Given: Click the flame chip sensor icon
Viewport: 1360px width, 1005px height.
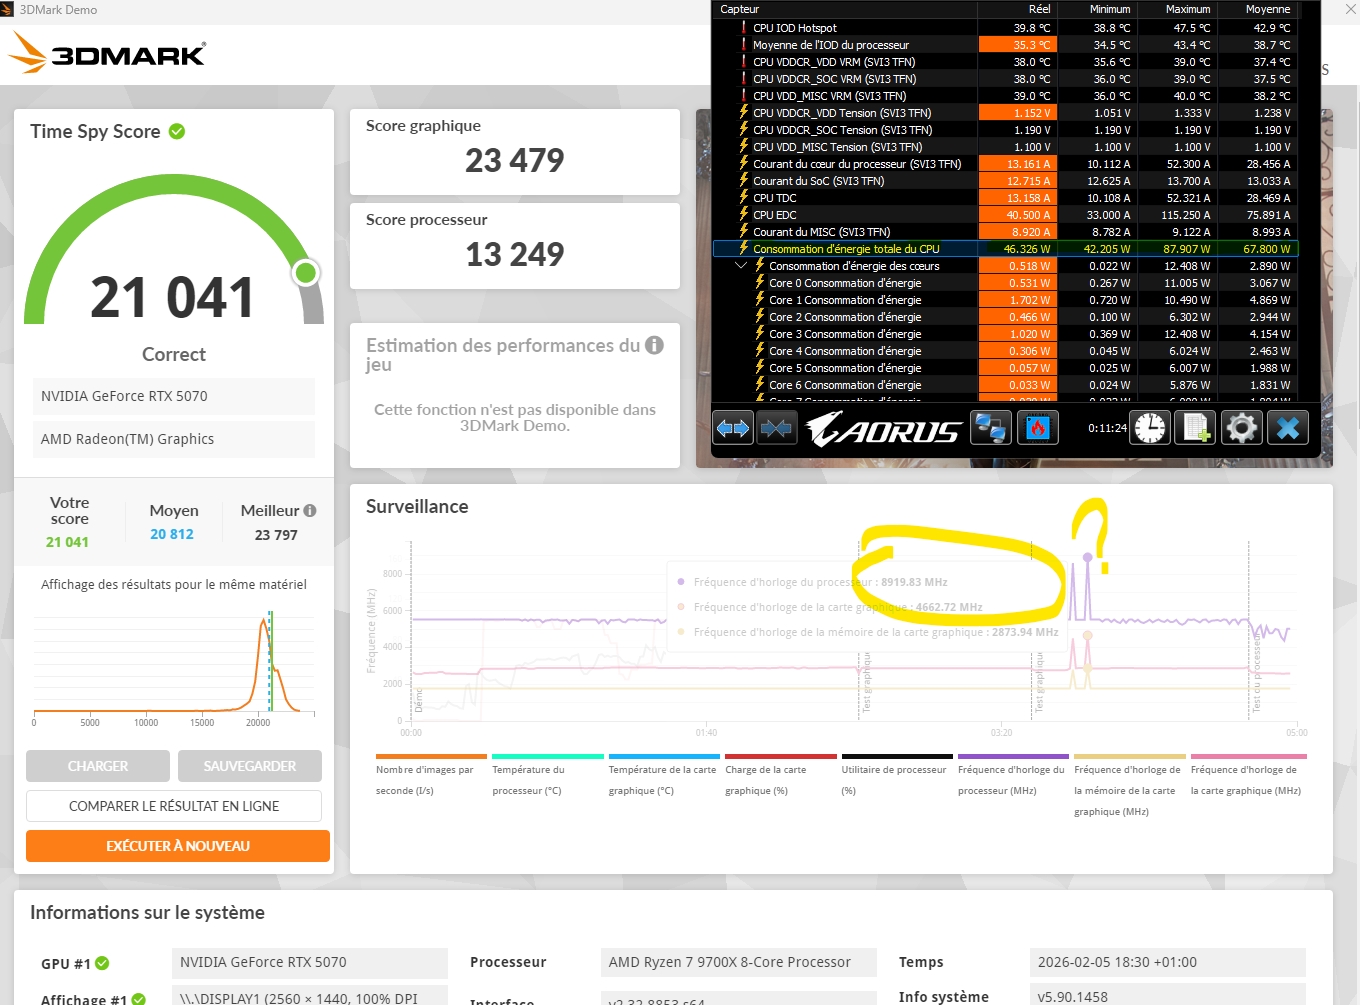Looking at the screenshot, I should point(1038,429).
